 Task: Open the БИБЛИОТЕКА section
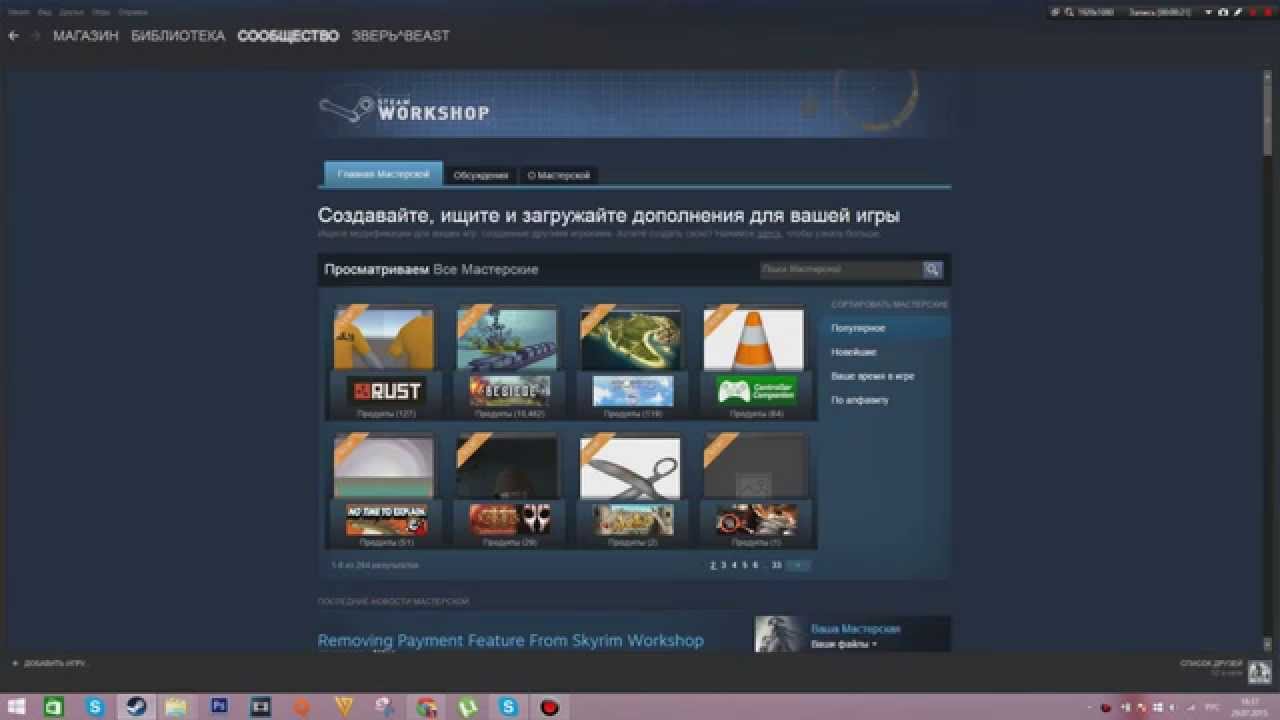[x=178, y=36]
